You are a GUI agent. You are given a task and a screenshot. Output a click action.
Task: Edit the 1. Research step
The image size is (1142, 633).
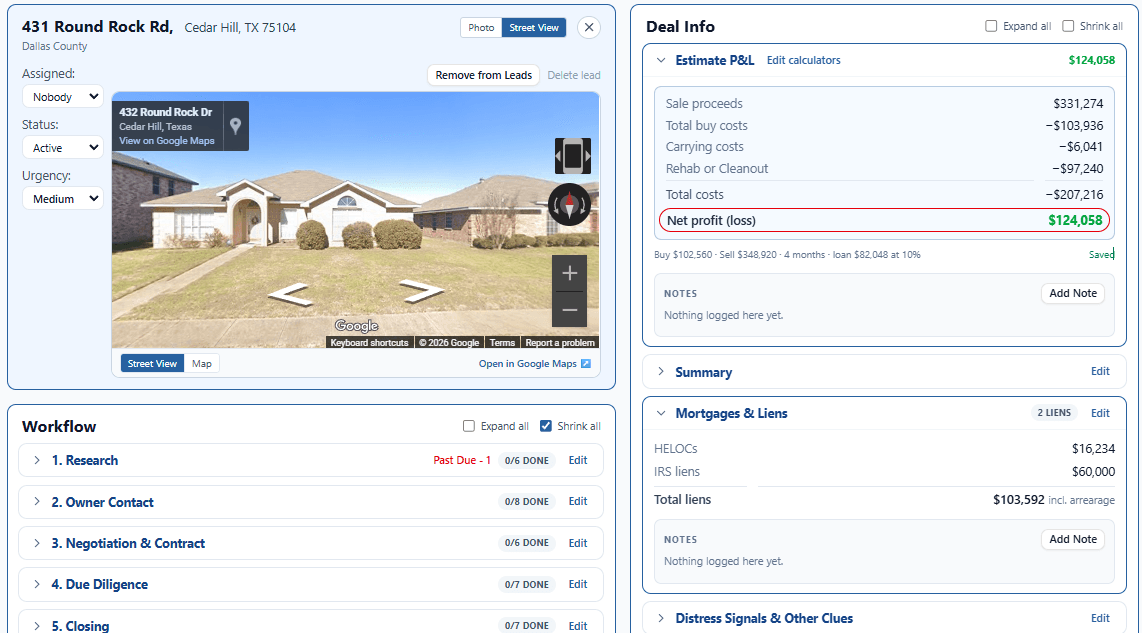pyautogui.click(x=578, y=460)
